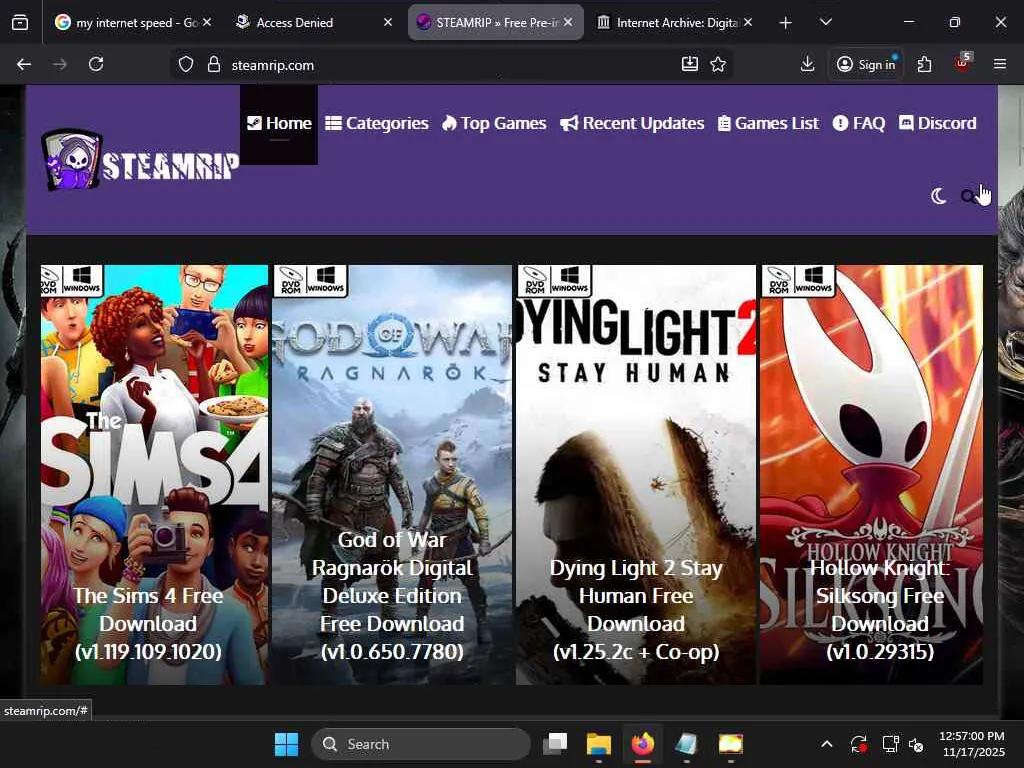This screenshot has width=1024, height=768.
Task: Show hidden system tray icons
Action: 827,744
